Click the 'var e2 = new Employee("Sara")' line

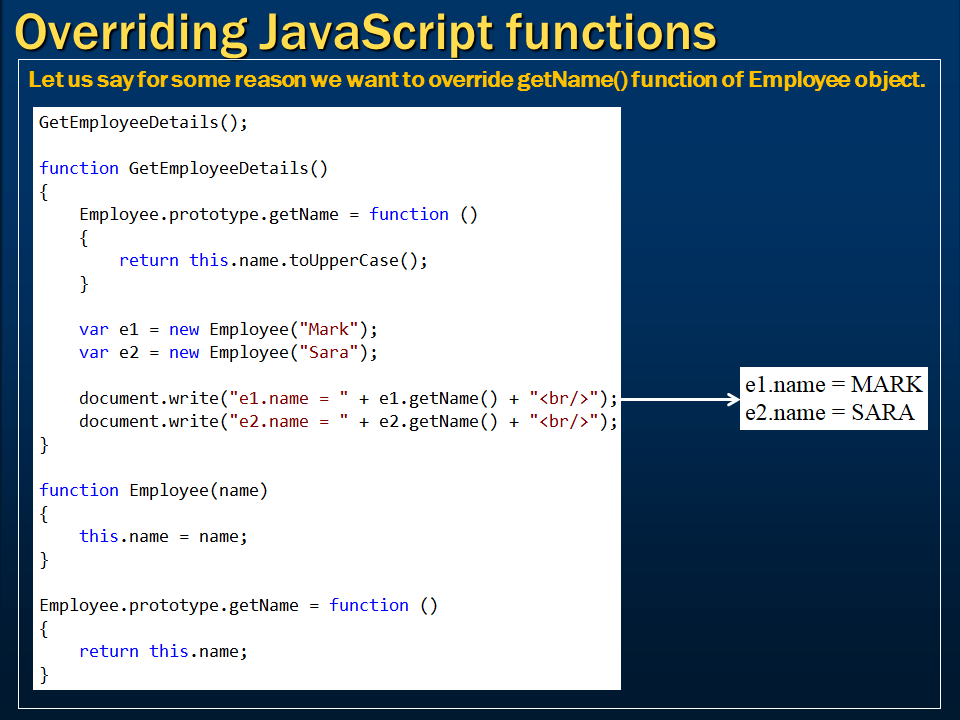tap(228, 353)
